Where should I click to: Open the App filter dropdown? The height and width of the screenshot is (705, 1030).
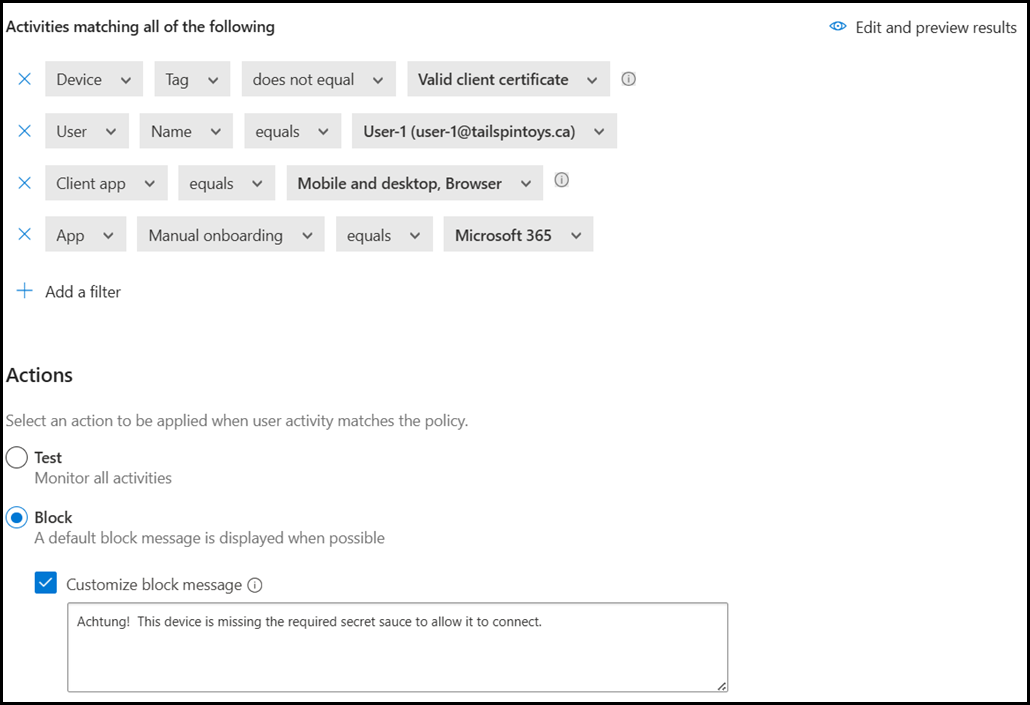(x=85, y=234)
